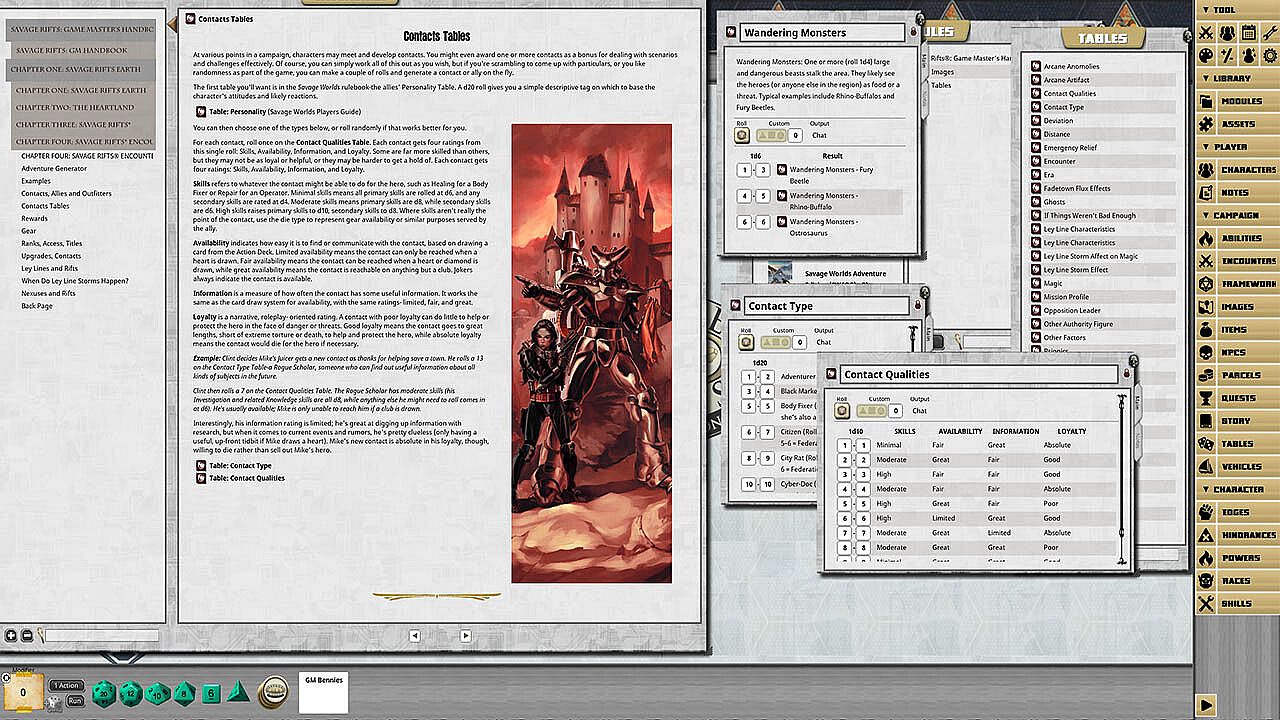Expand Chapter Three: Savage Rifts in the index
The width and height of the screenshot is (1280, 720).
[84, 126]
